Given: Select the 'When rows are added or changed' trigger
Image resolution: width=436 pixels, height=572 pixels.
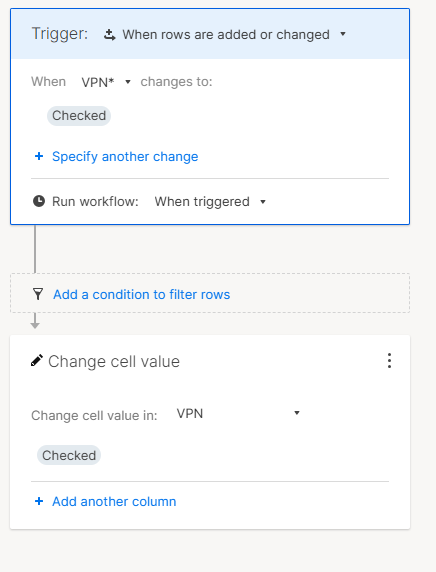Looking at the screenshot, I should [x=226, y=35].
